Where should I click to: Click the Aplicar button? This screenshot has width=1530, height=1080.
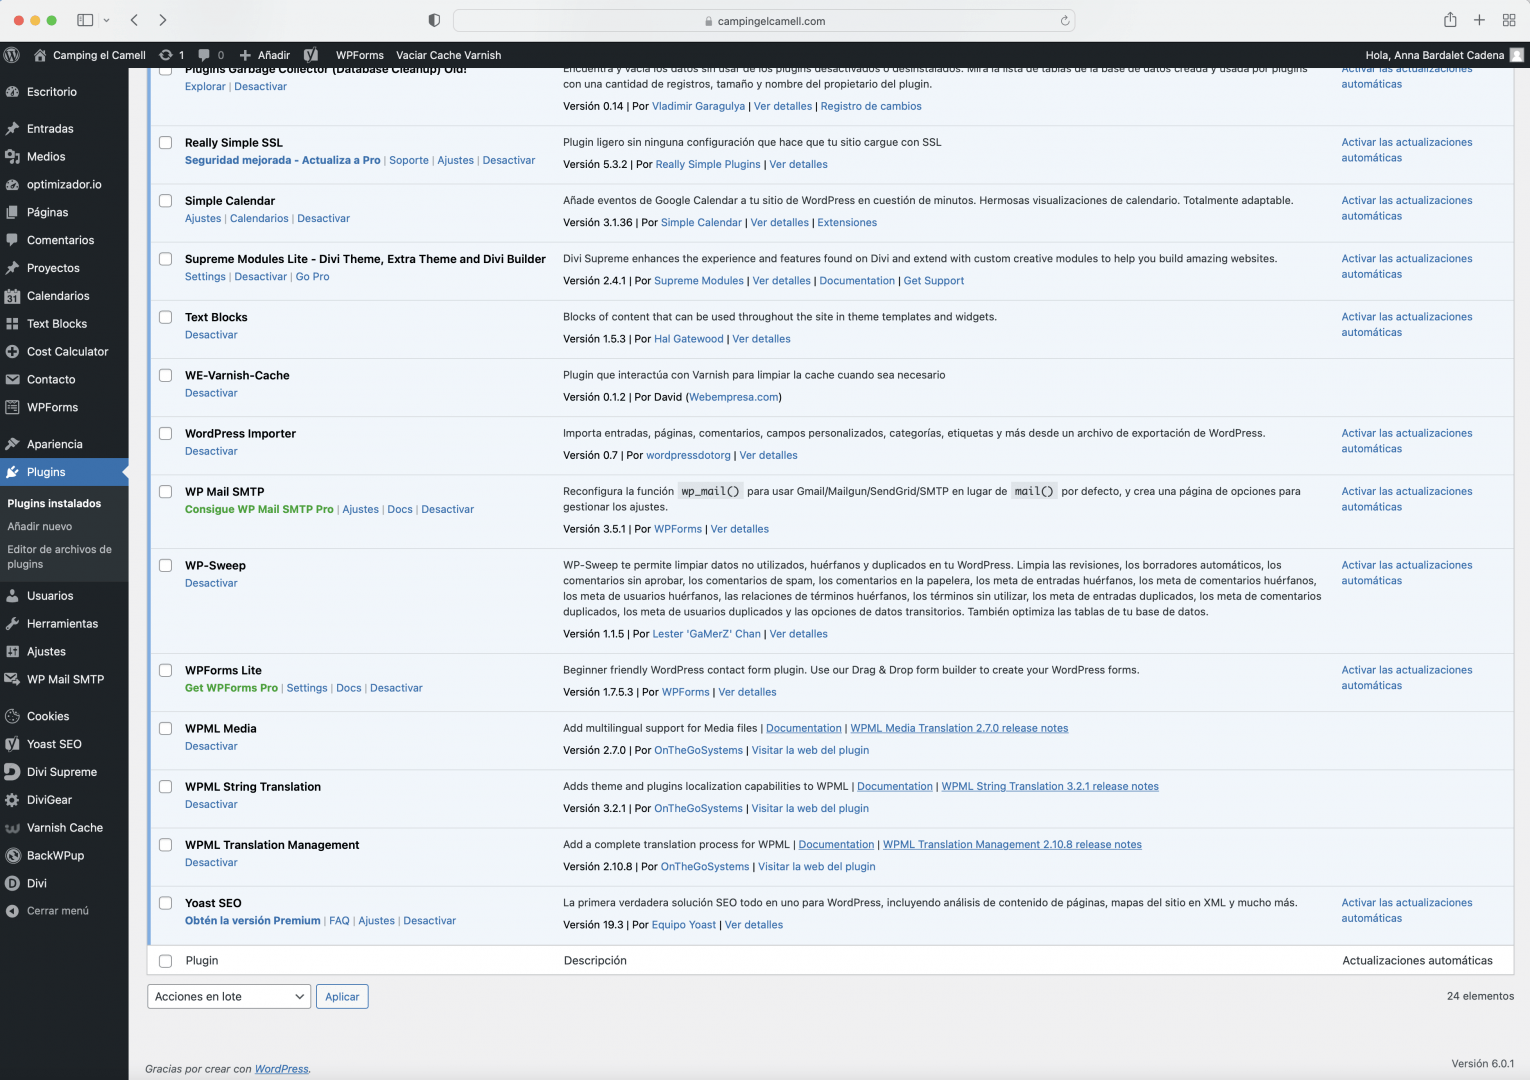pos(342,997)
